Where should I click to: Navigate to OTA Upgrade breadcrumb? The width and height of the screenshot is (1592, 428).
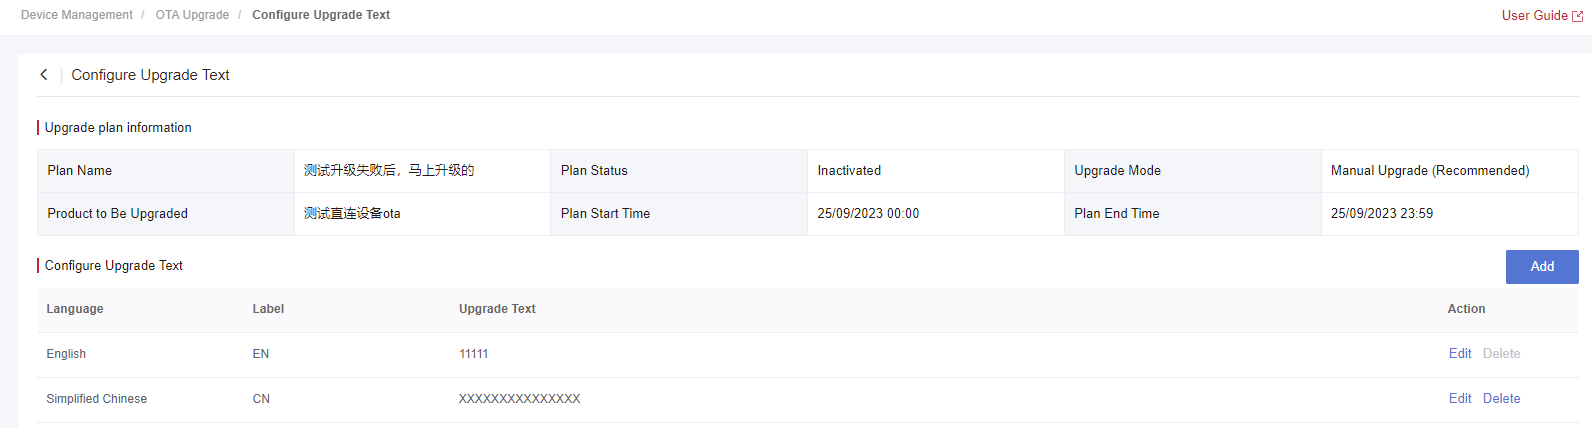(x=192, y=15)
